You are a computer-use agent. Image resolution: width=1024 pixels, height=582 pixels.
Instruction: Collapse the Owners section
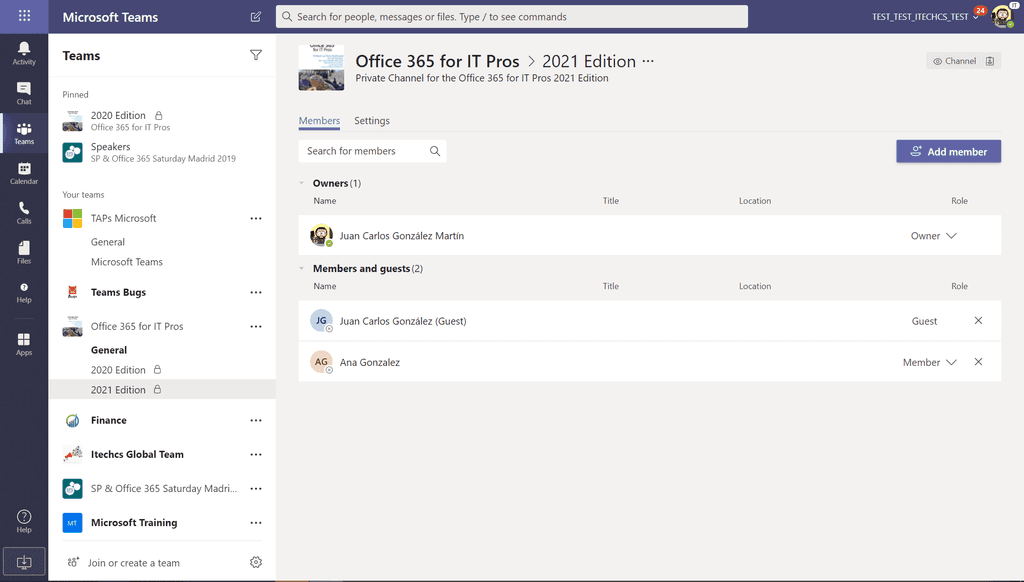coord(303,184)
